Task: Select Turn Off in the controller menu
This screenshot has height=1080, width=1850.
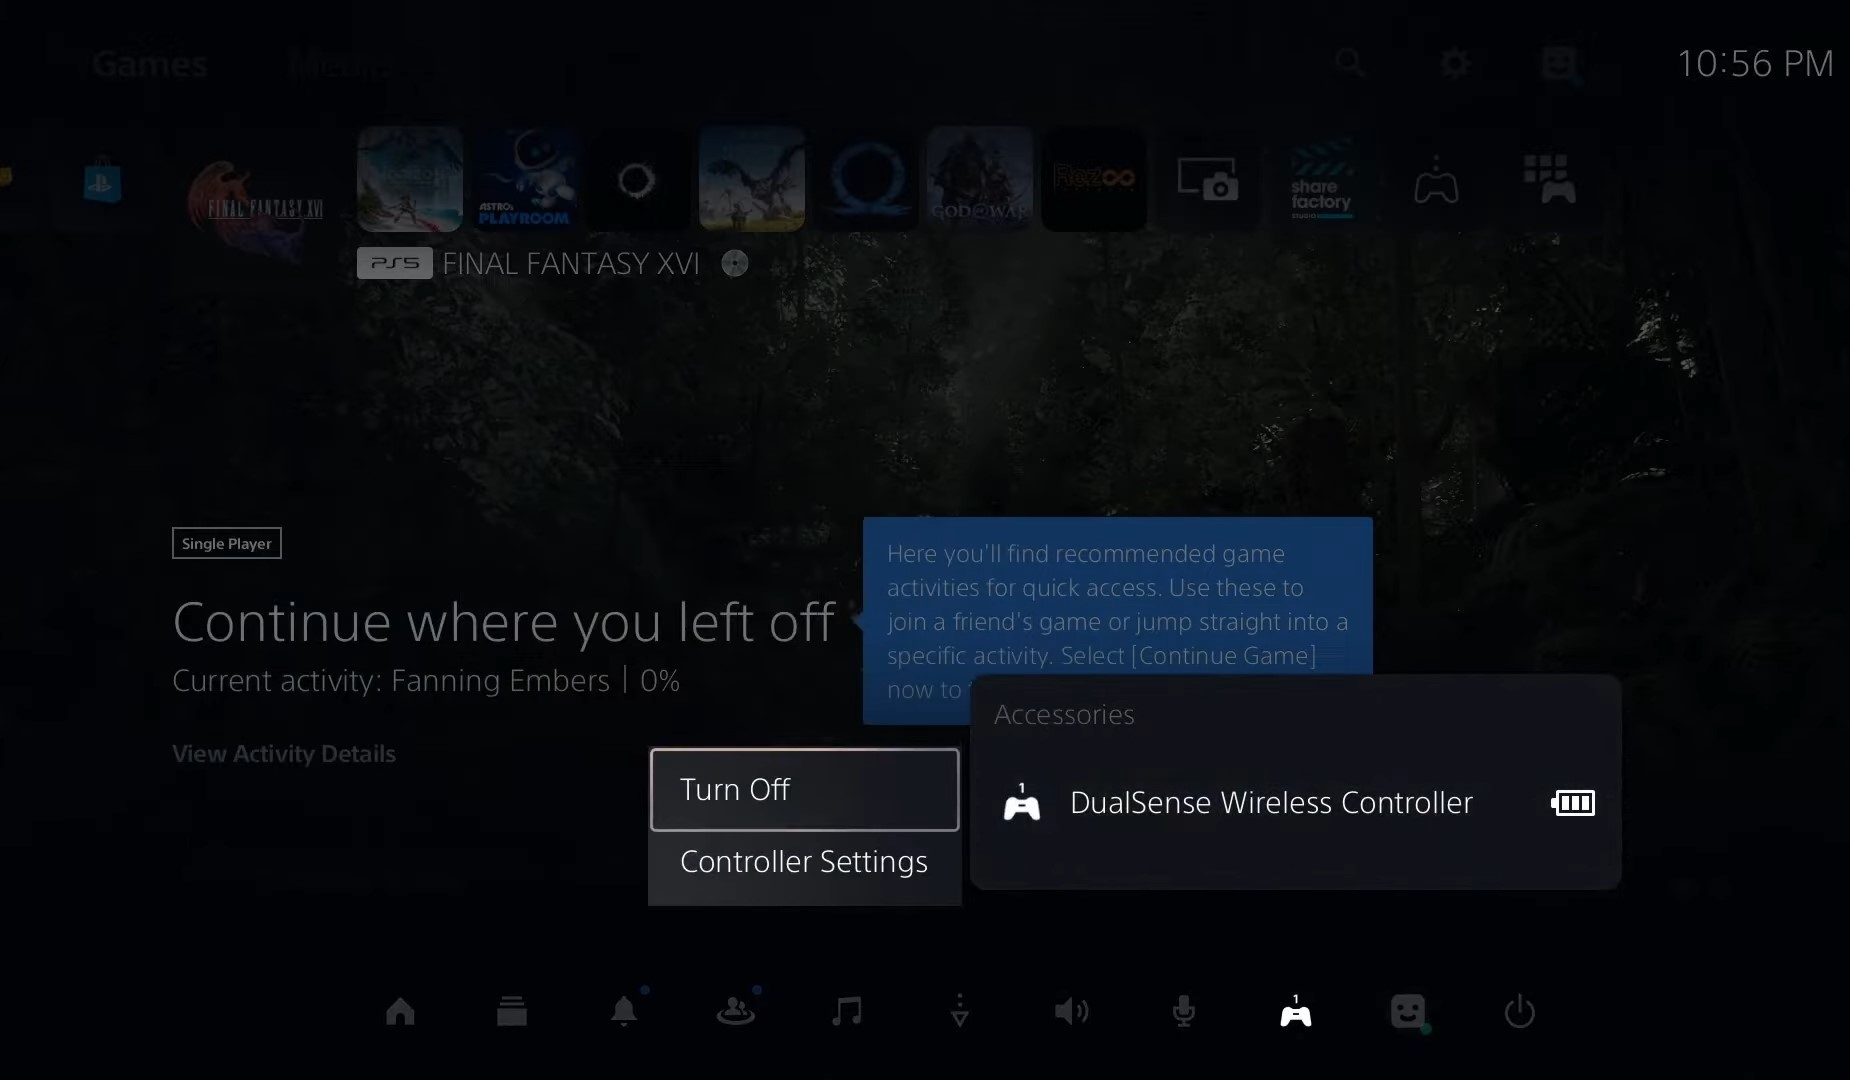Action: [x=804, y=789]
